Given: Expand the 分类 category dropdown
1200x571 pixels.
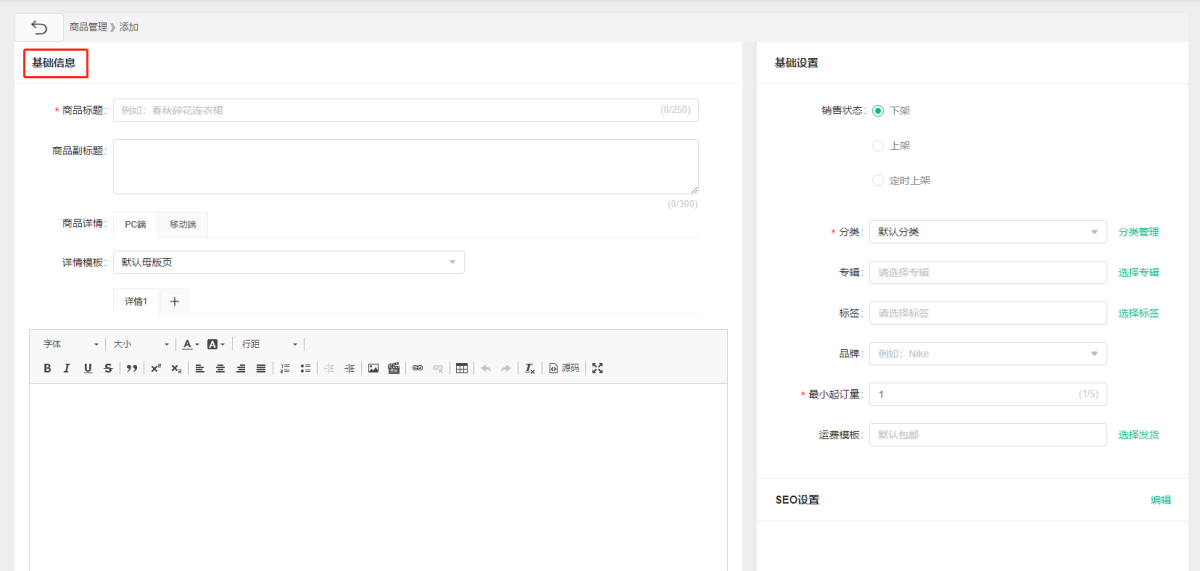Looking at the screenshot, I should click(x=987, y=232).
